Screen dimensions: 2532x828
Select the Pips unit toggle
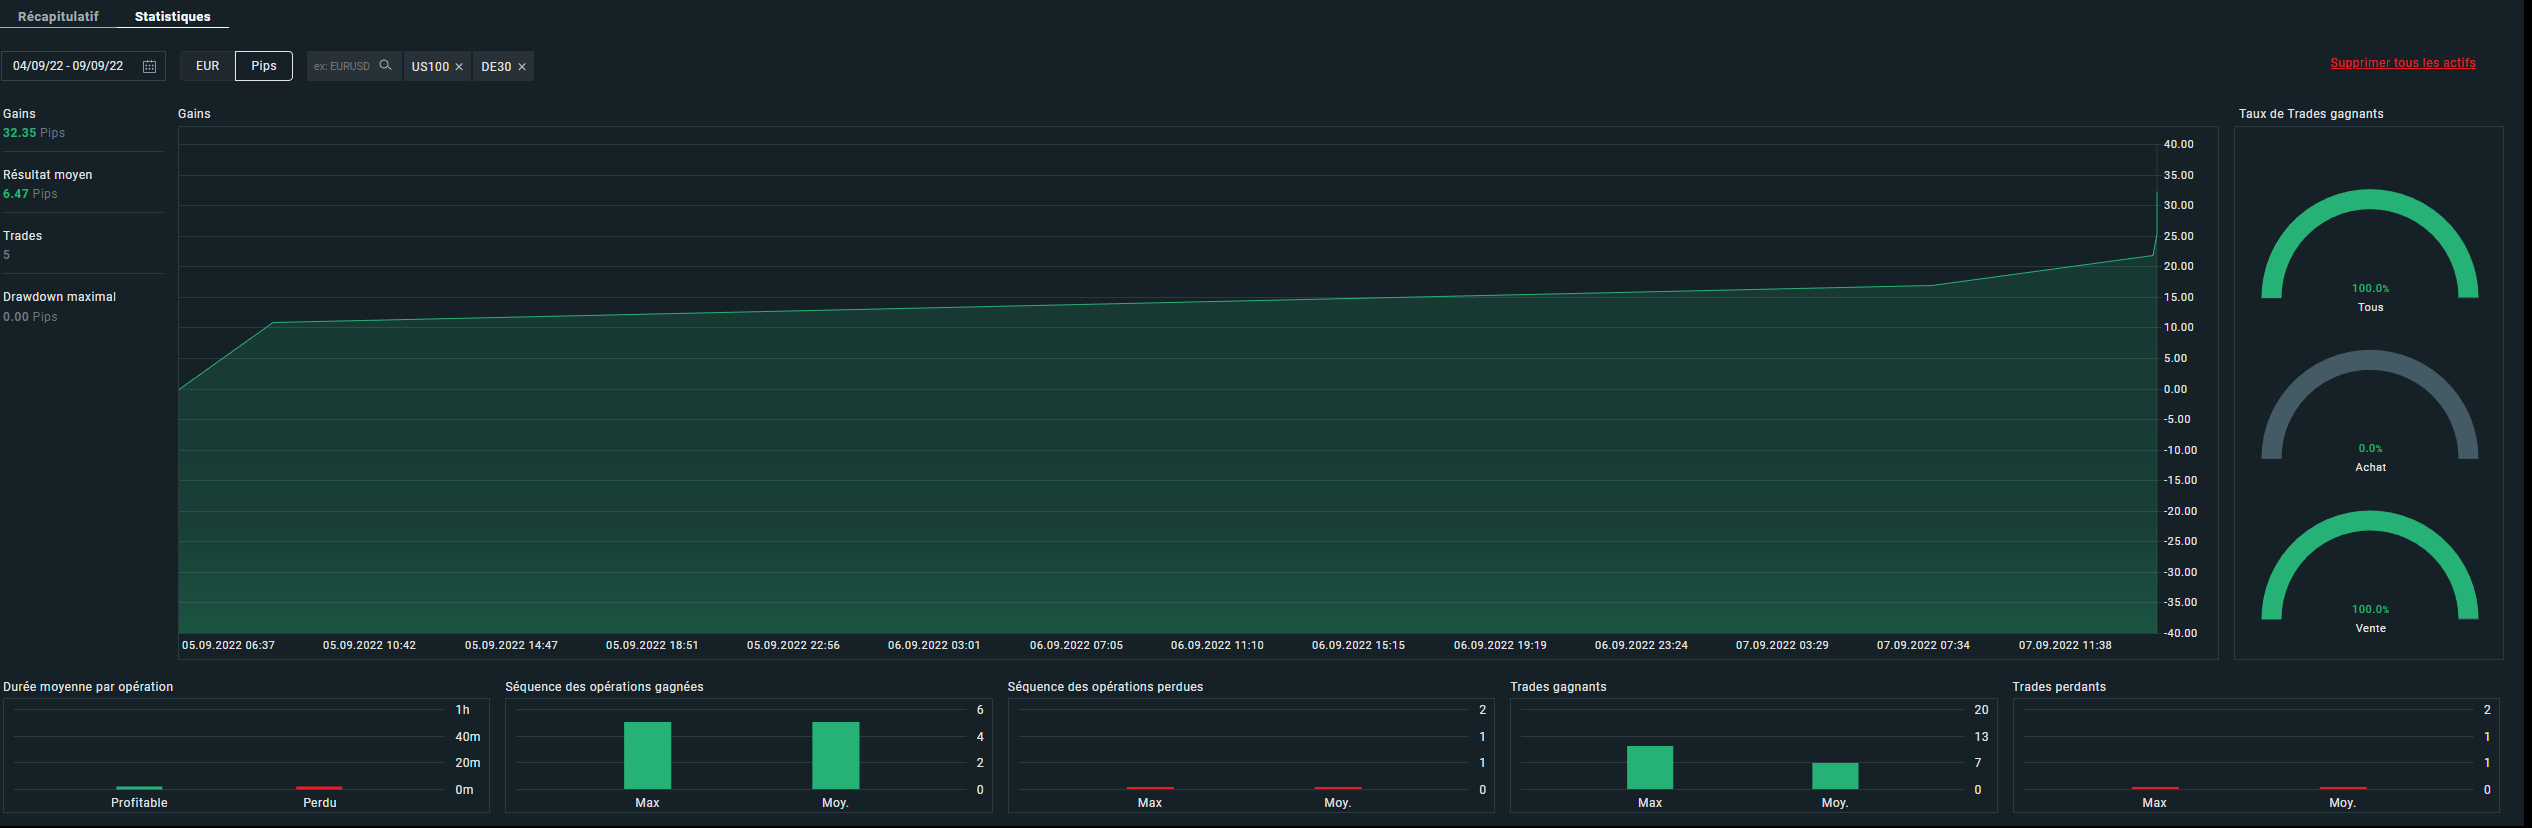(x=264, y=66)
